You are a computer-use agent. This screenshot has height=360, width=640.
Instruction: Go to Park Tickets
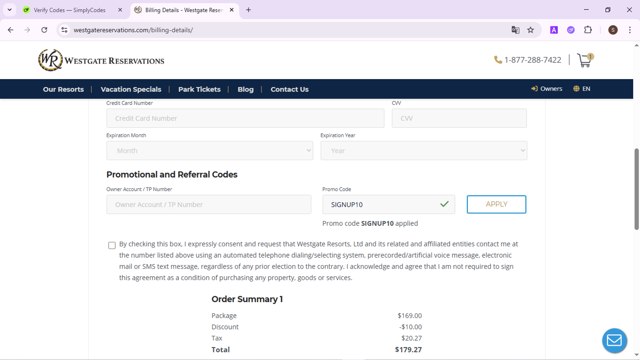click(x=199, y=89)
